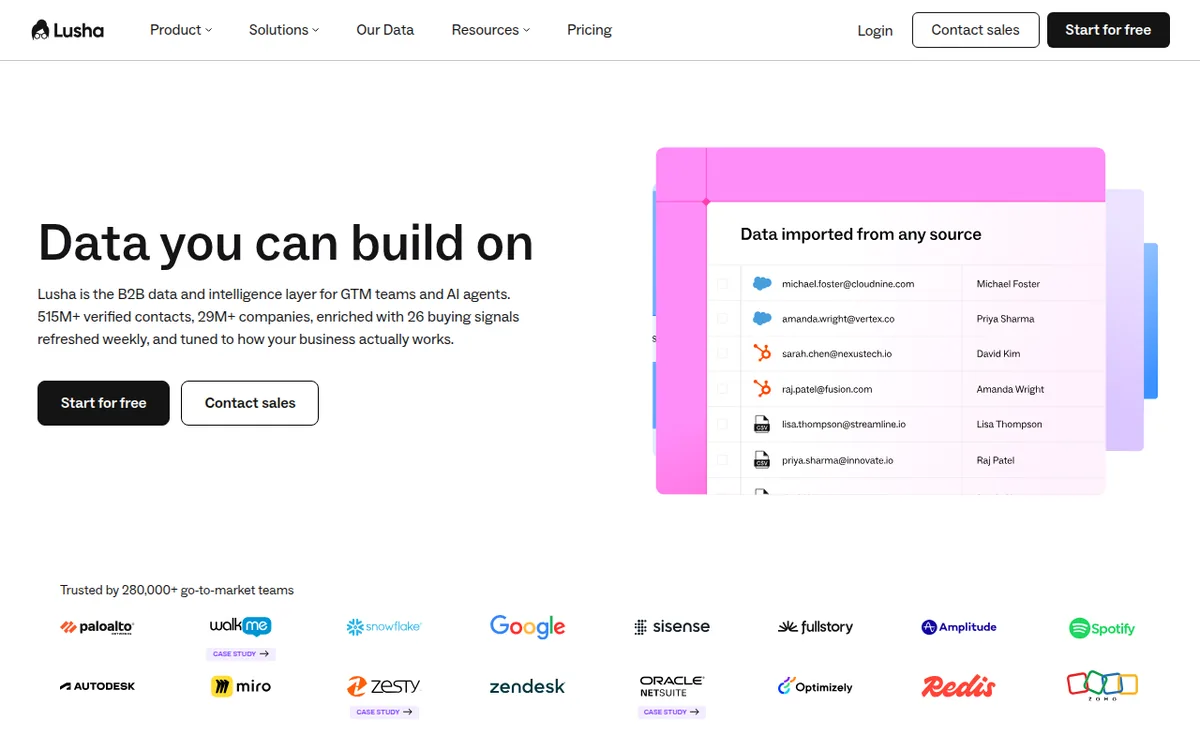Open the WalkMe case study link

point(241,654)
